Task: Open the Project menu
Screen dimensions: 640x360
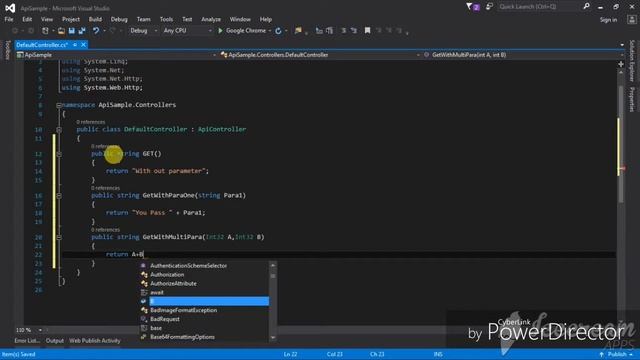Action: pyautogui.click(x=71, y=19)
